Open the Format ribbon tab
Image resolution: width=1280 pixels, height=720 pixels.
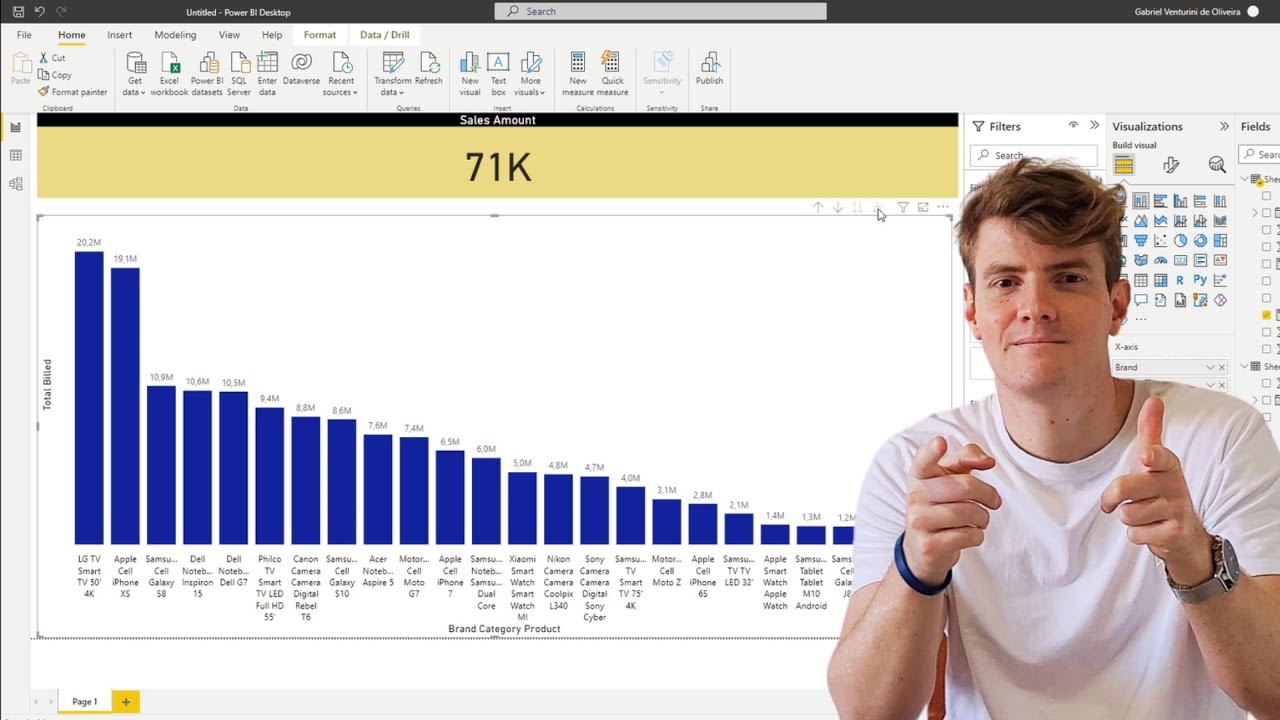click(x=320, y=35)
